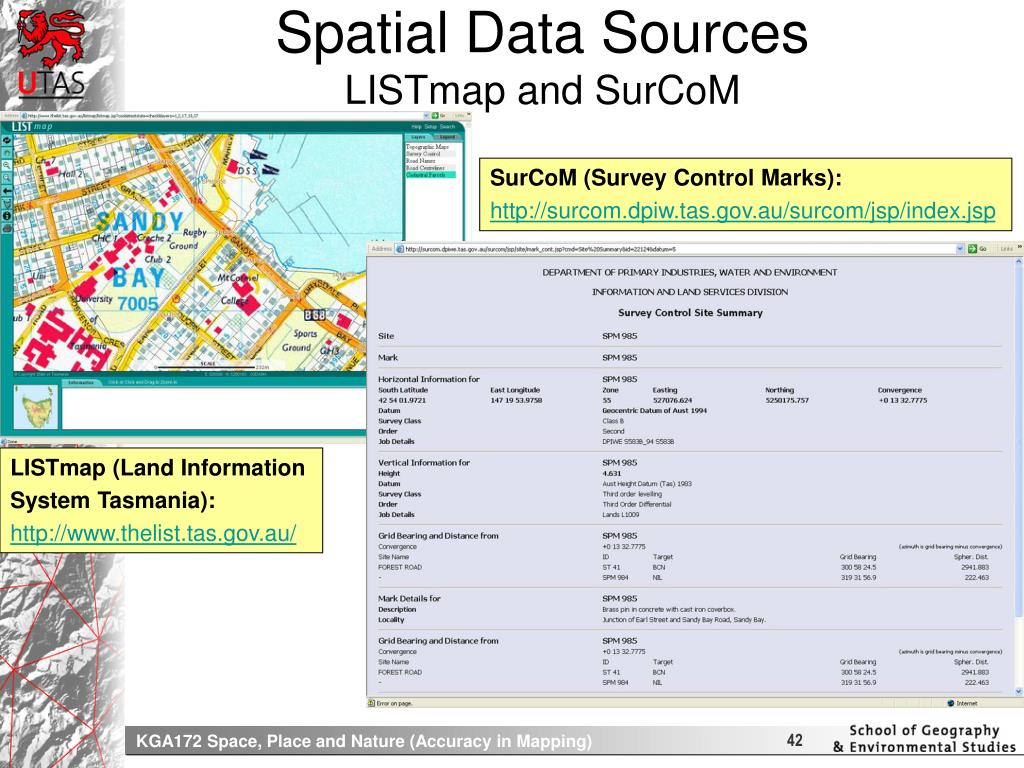Click Geocentric Datum of Aust 1994 text
The width and height of the screenshot is (1024, 768).
[654, 411]
